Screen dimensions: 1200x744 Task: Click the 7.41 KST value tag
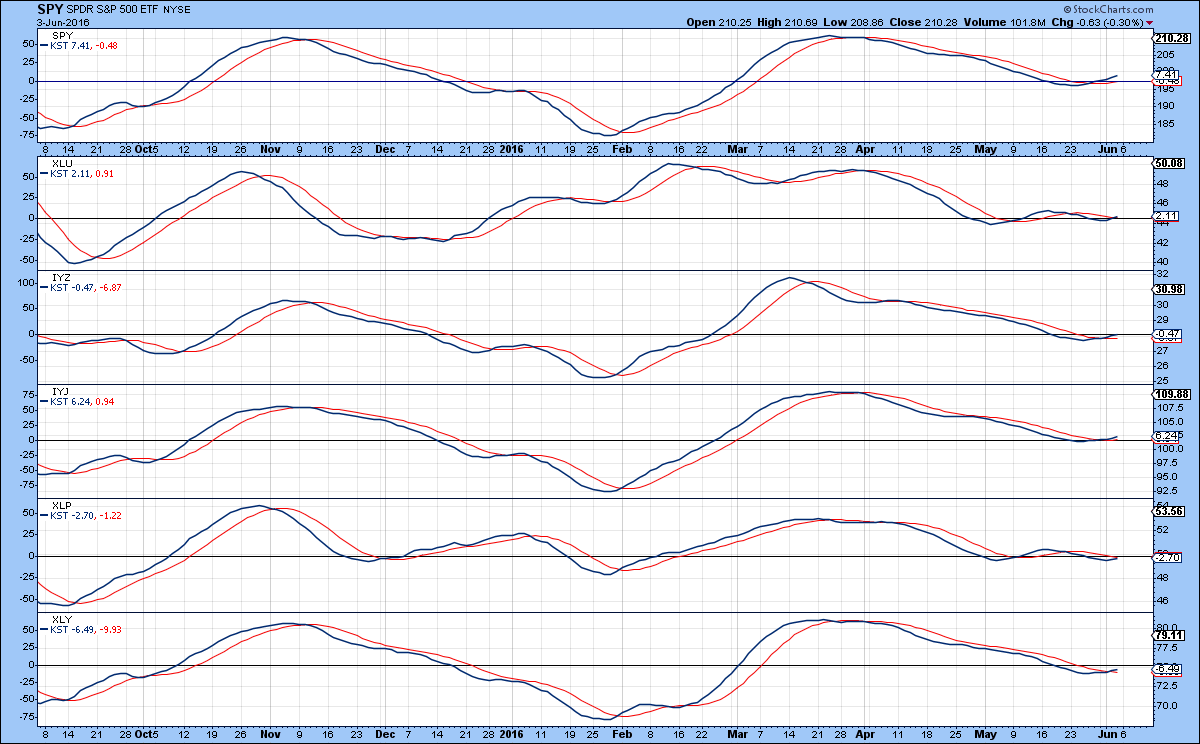pyautogui.click(x=1166, y=74)
